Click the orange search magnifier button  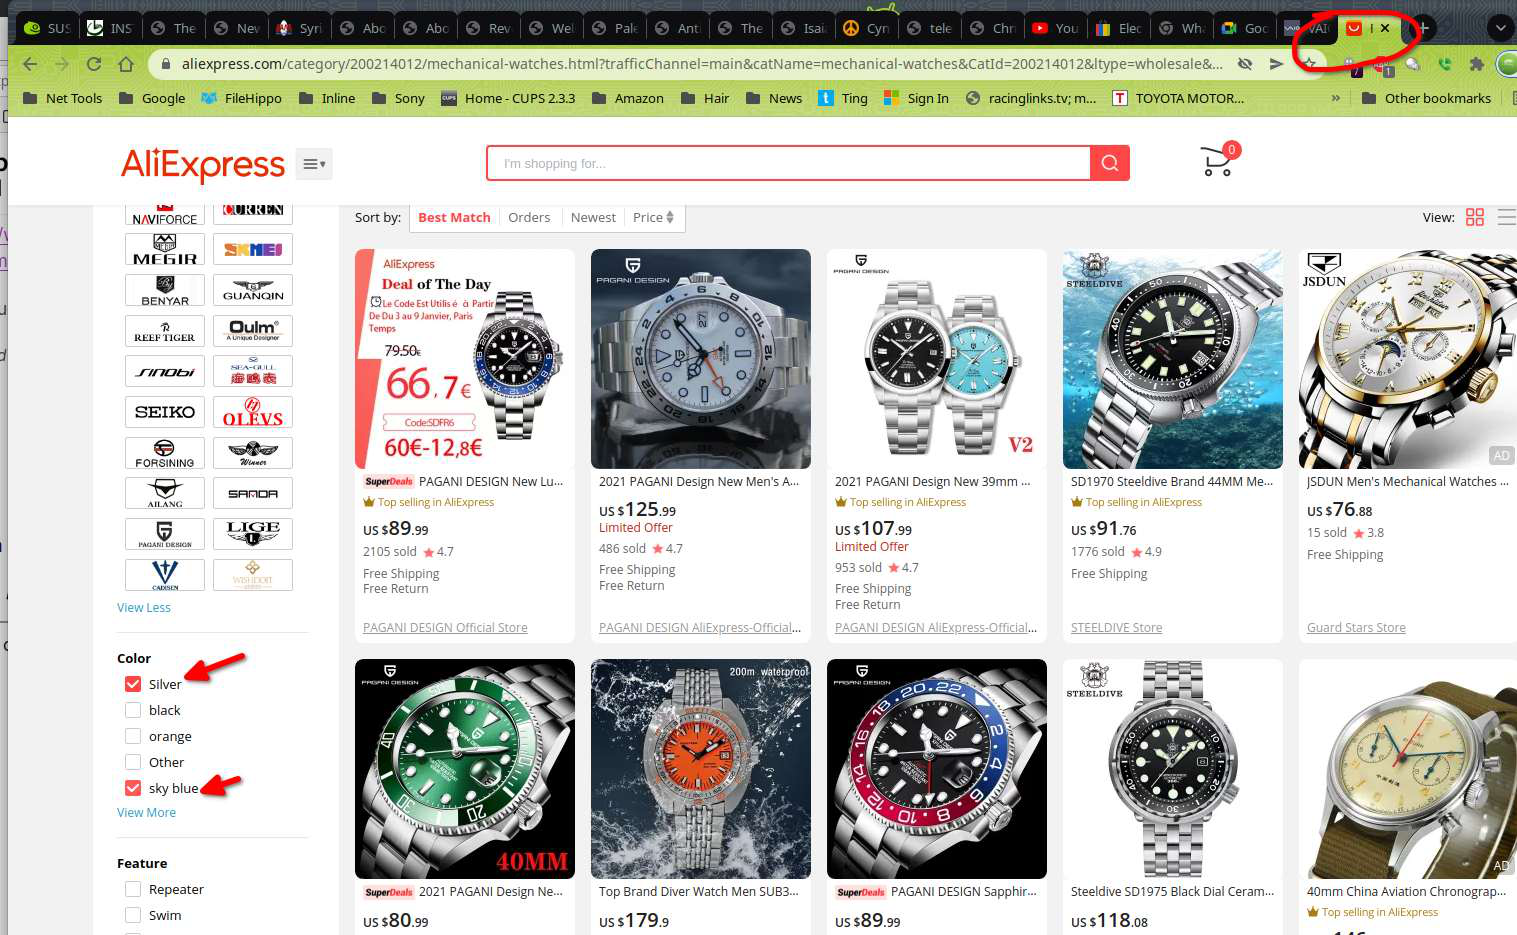1110,163
